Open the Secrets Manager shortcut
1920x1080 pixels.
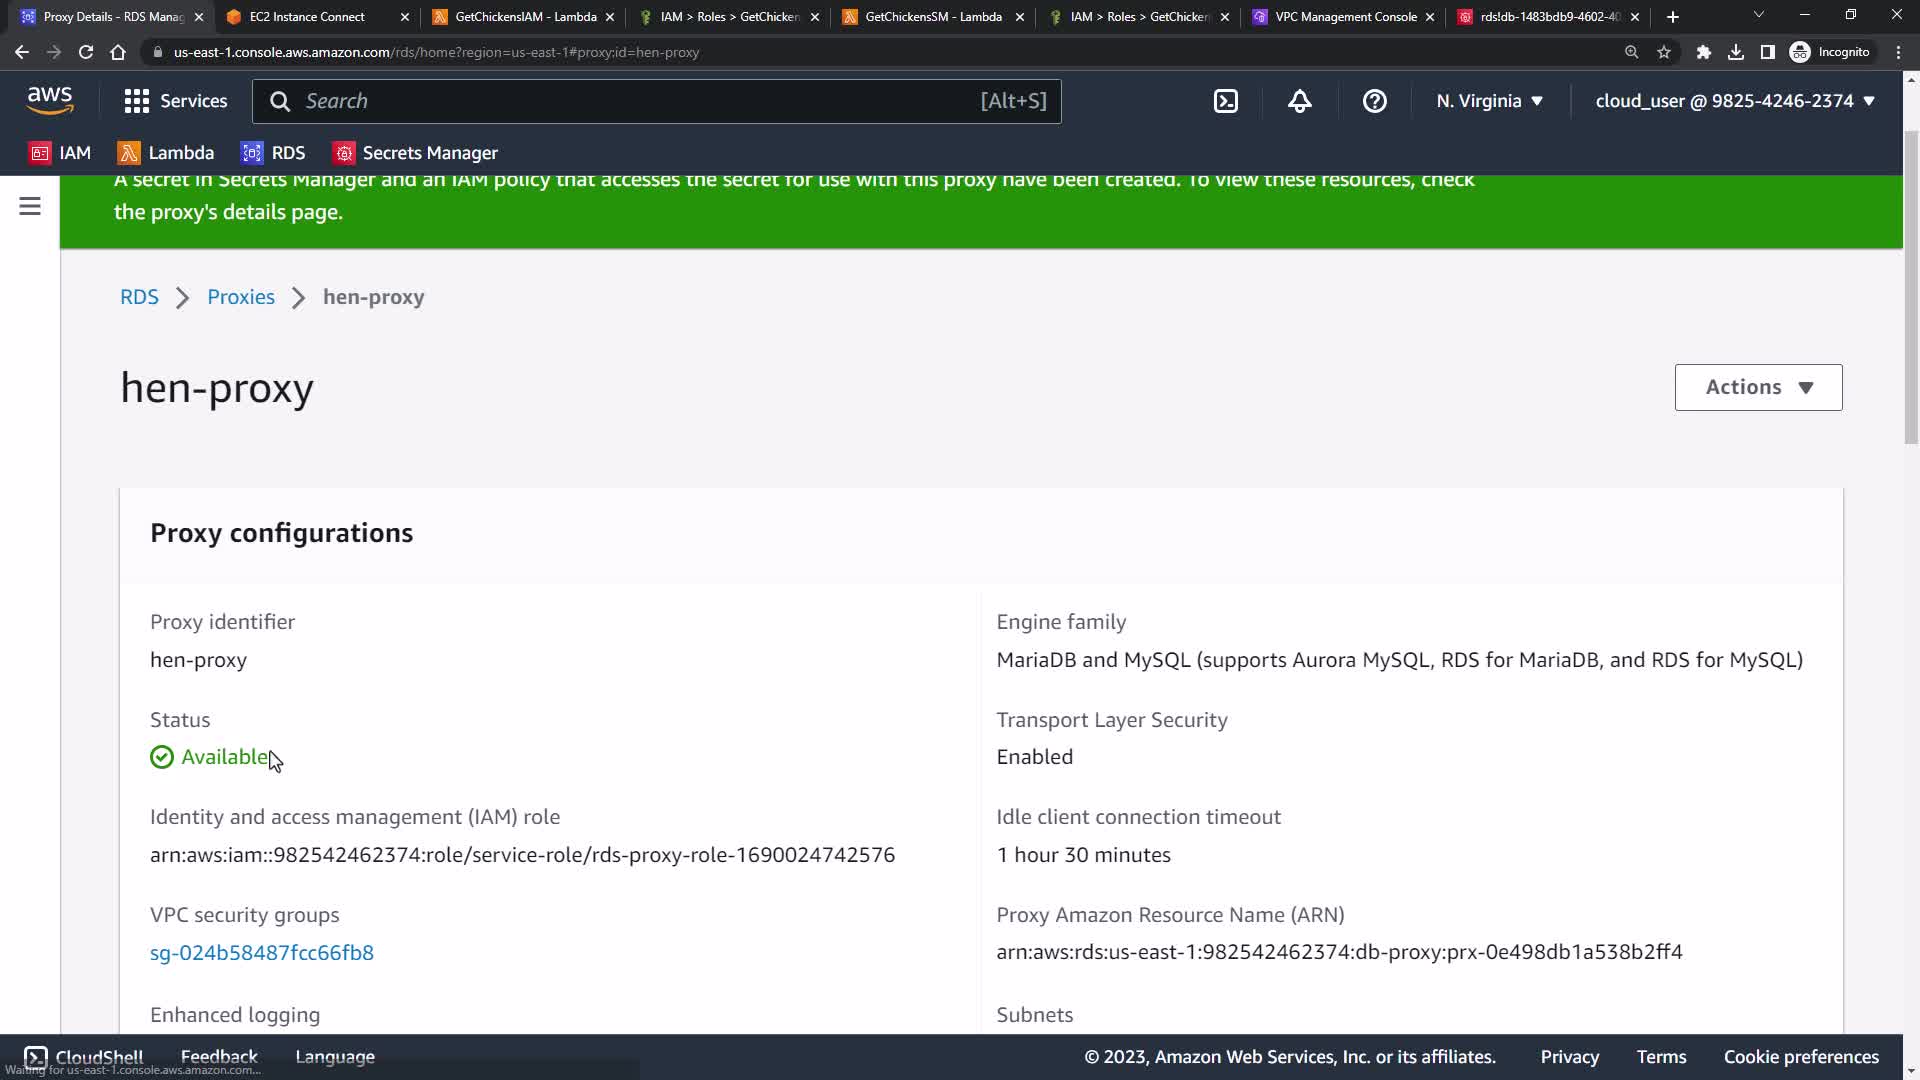416,153
